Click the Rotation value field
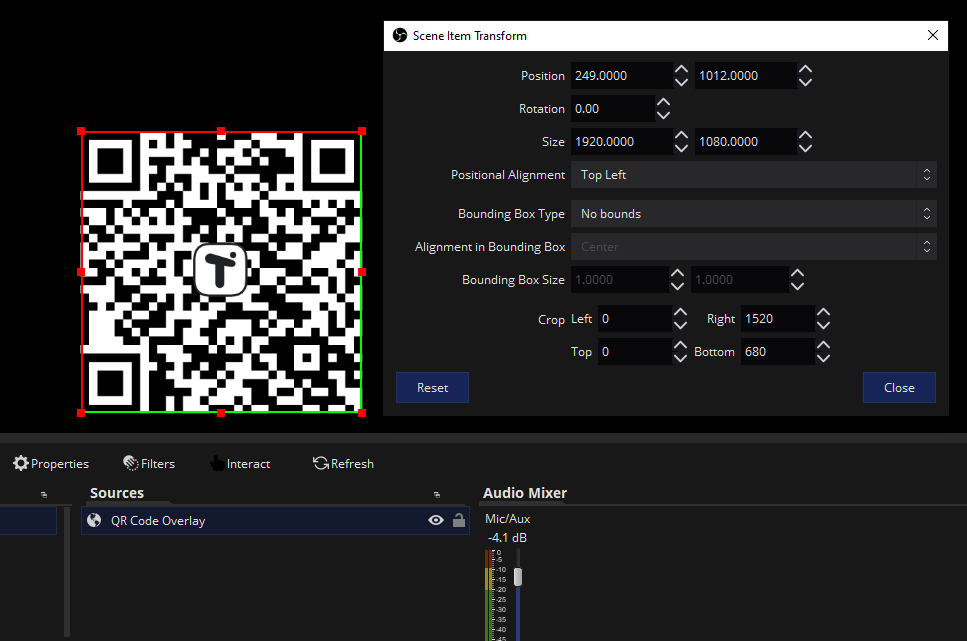Image resolution: width=967 pixels, height=641 pixels. click(612, 109)
